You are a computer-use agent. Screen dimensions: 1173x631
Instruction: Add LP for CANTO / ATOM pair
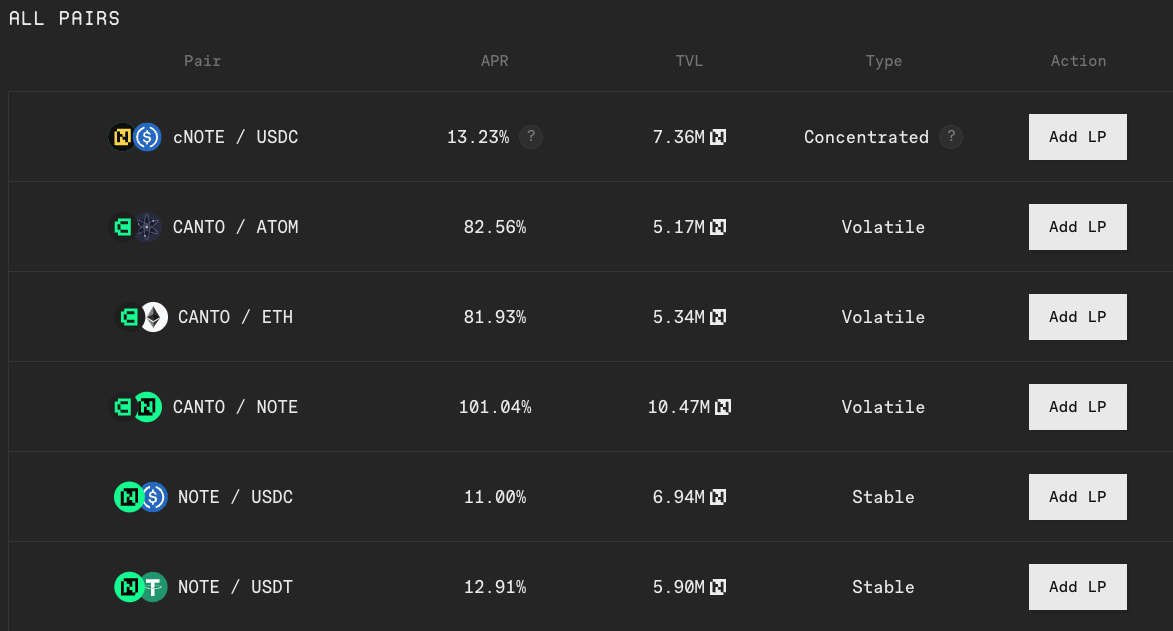[1077, 227]
